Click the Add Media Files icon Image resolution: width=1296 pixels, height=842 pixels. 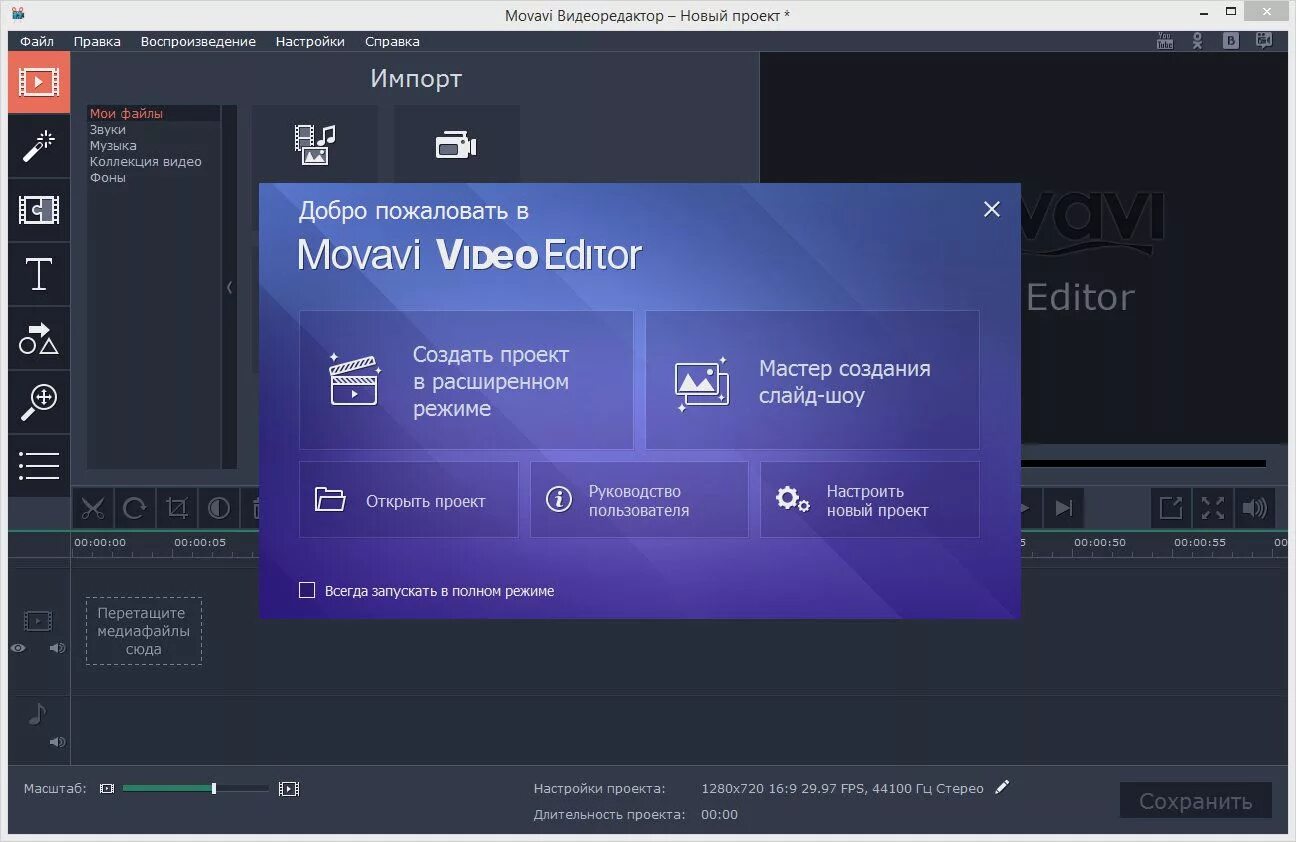314,144
